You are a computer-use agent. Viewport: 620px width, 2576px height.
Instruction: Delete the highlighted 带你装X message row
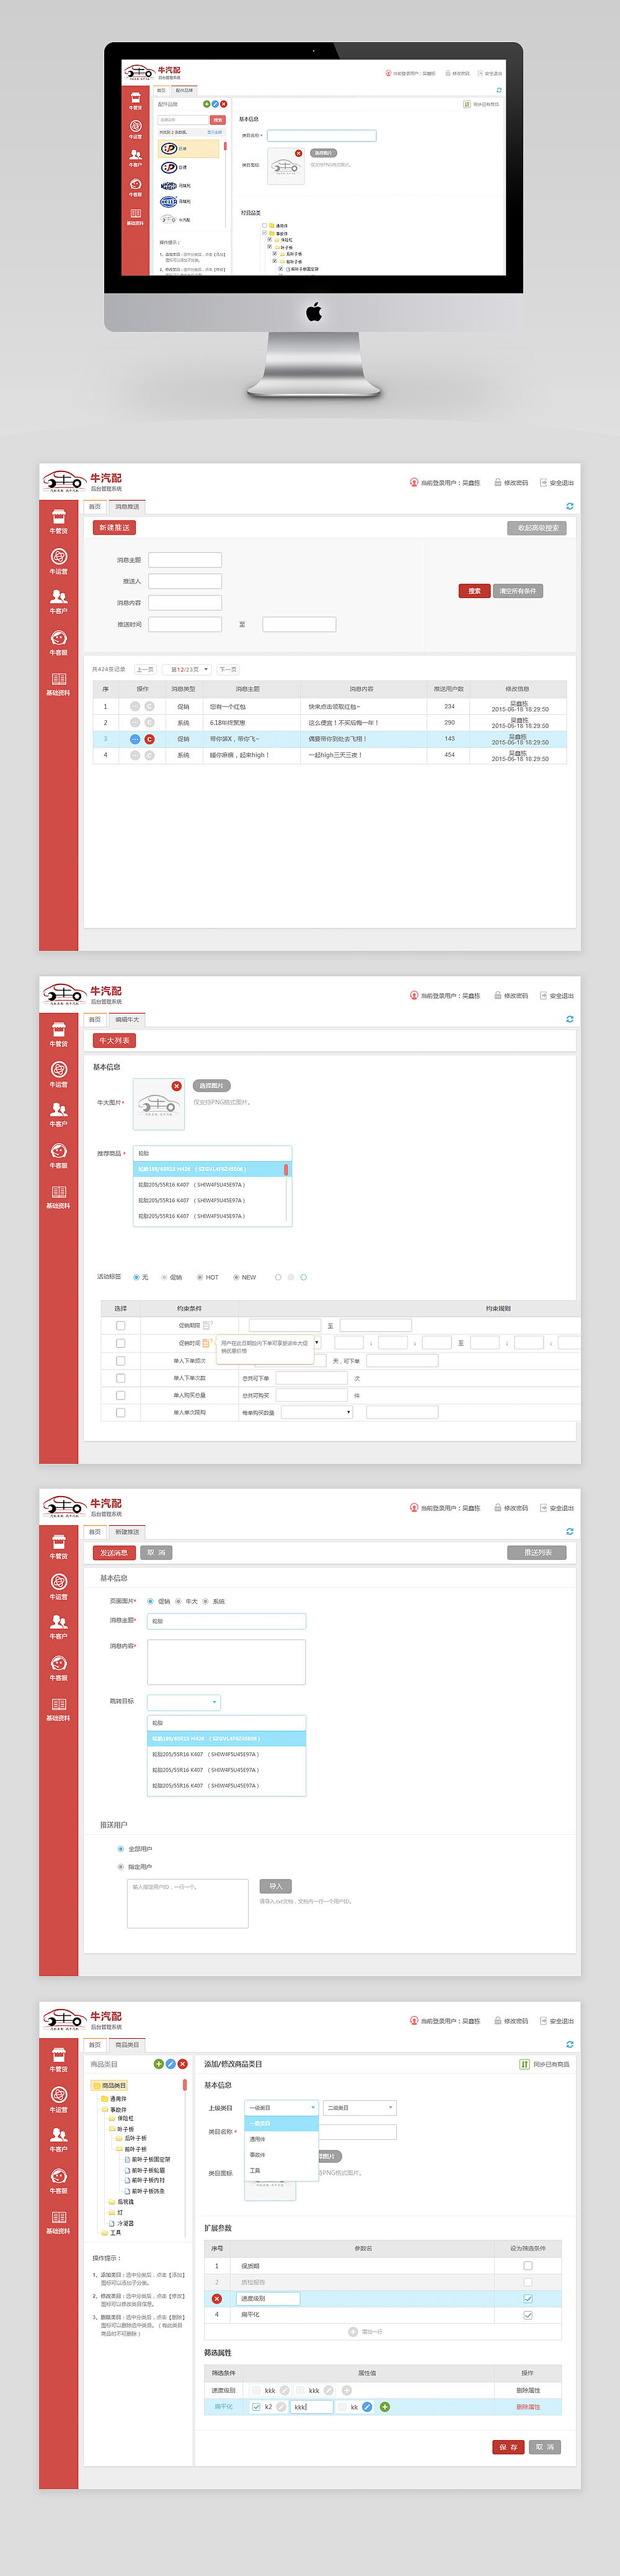(x=149, y=739)
